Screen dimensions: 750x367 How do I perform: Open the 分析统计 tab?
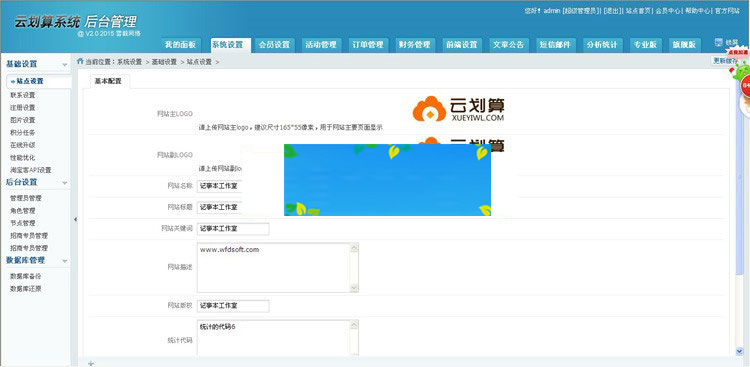602,45
